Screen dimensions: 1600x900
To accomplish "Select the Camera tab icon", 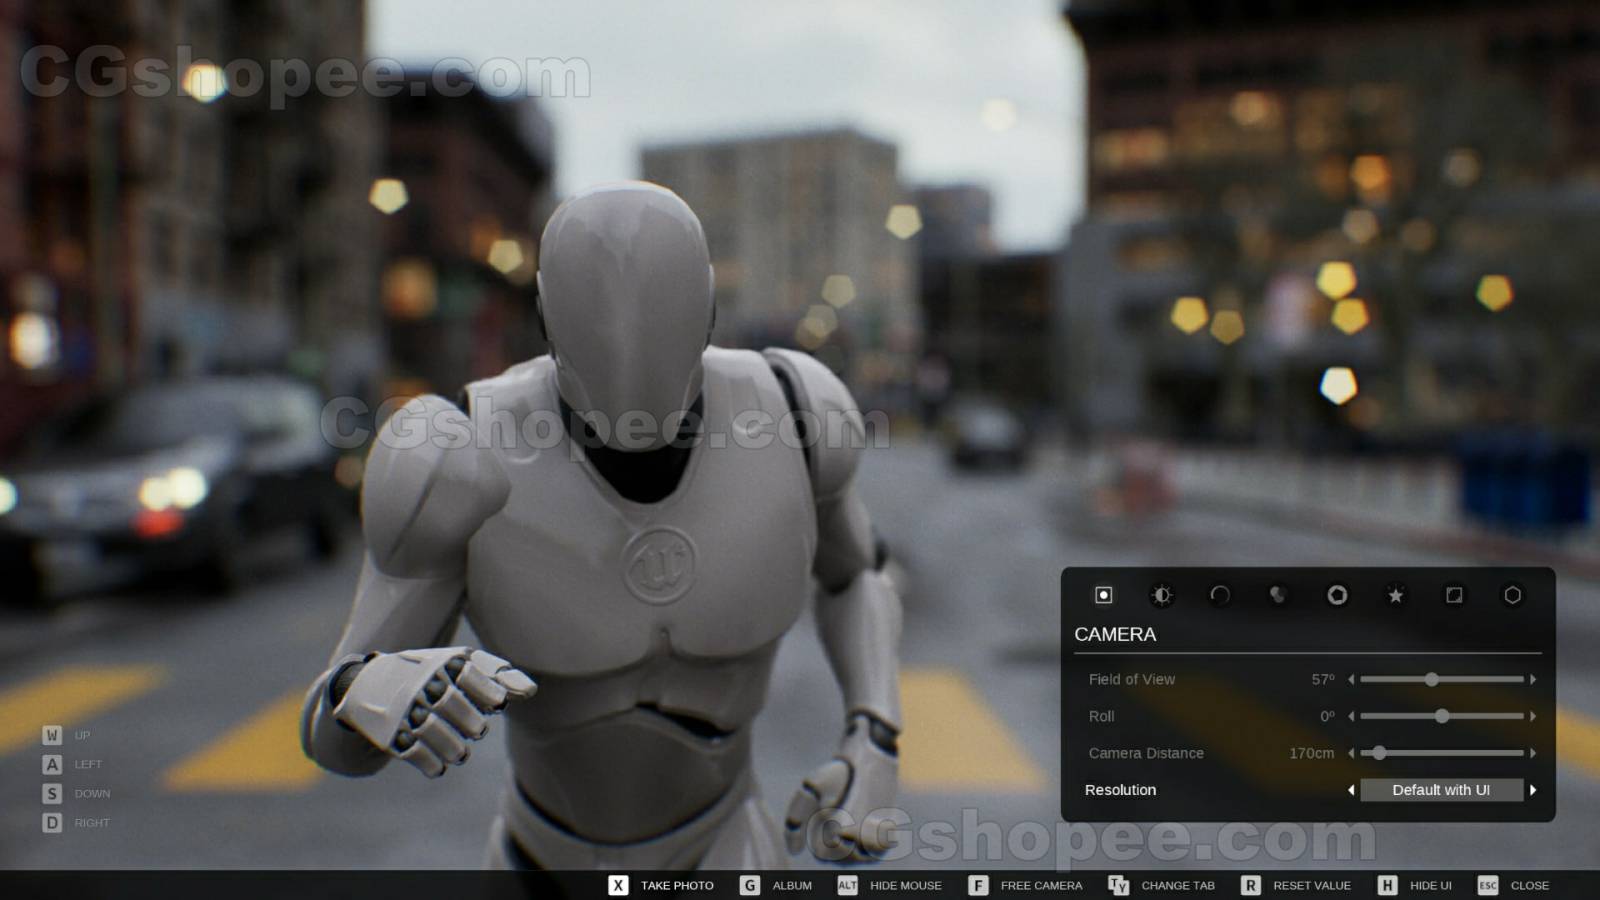I will point(1103,595).
